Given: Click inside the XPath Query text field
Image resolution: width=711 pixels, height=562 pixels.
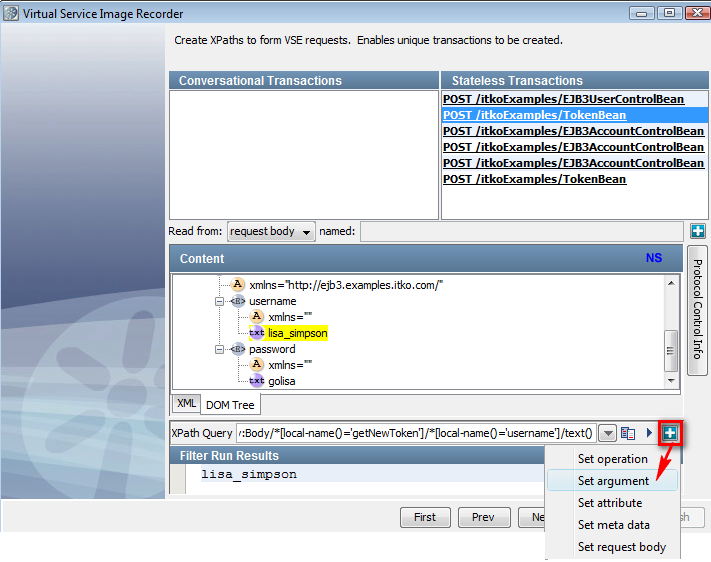Looking at the screenshot, I should (x=416, y=433).
